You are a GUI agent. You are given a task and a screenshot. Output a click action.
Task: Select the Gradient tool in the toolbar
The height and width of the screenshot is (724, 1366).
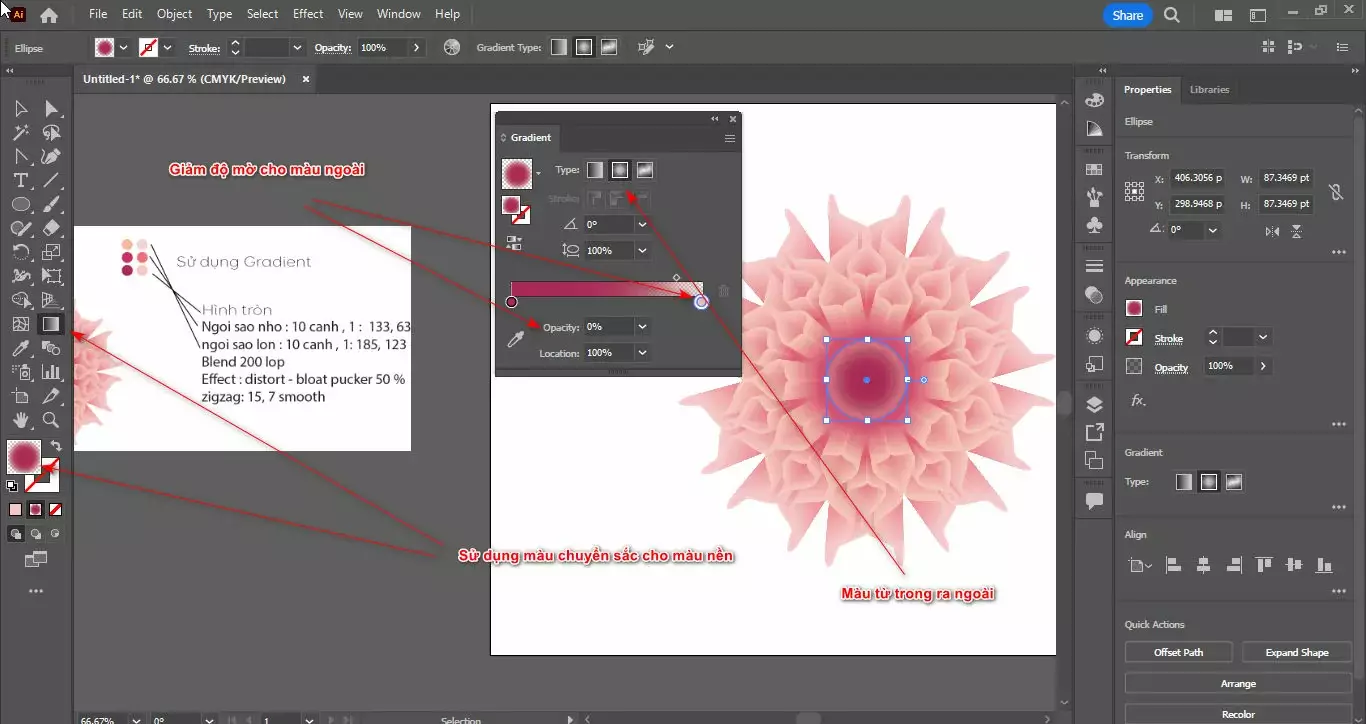(50, 324)
